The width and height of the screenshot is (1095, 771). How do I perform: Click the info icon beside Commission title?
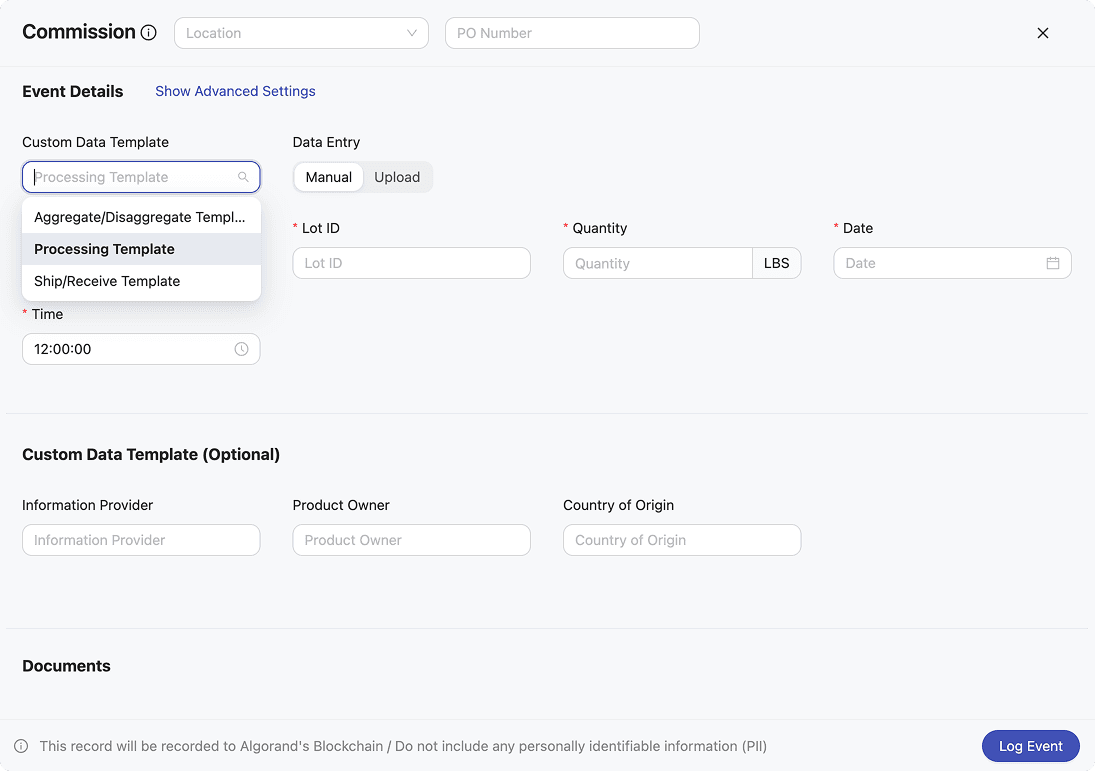click(149, 33)
